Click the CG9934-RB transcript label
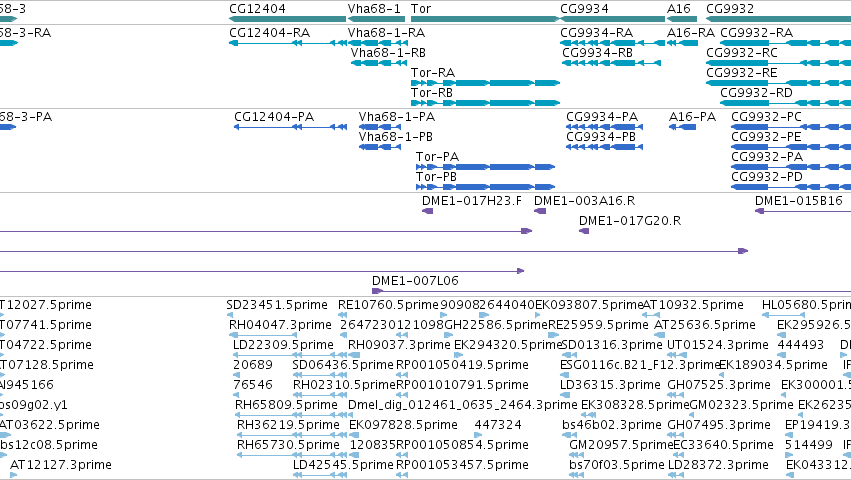851x480 pixels. coord(598,53)
